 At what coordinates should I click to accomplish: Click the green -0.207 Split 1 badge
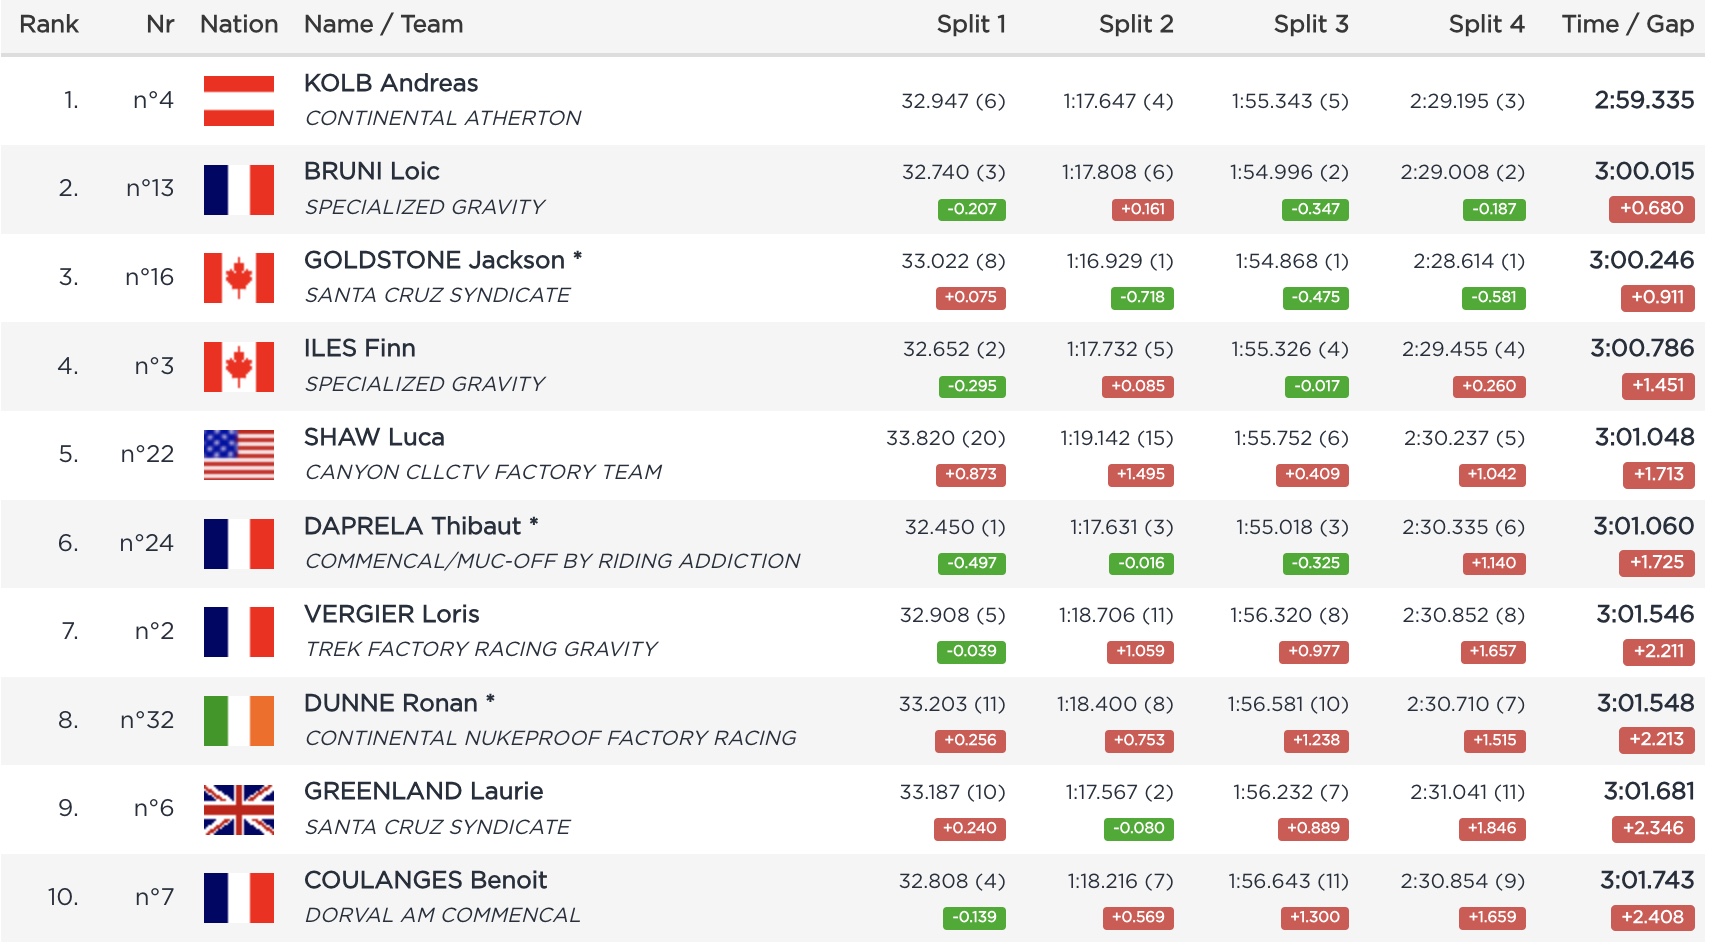click(971, 209)
